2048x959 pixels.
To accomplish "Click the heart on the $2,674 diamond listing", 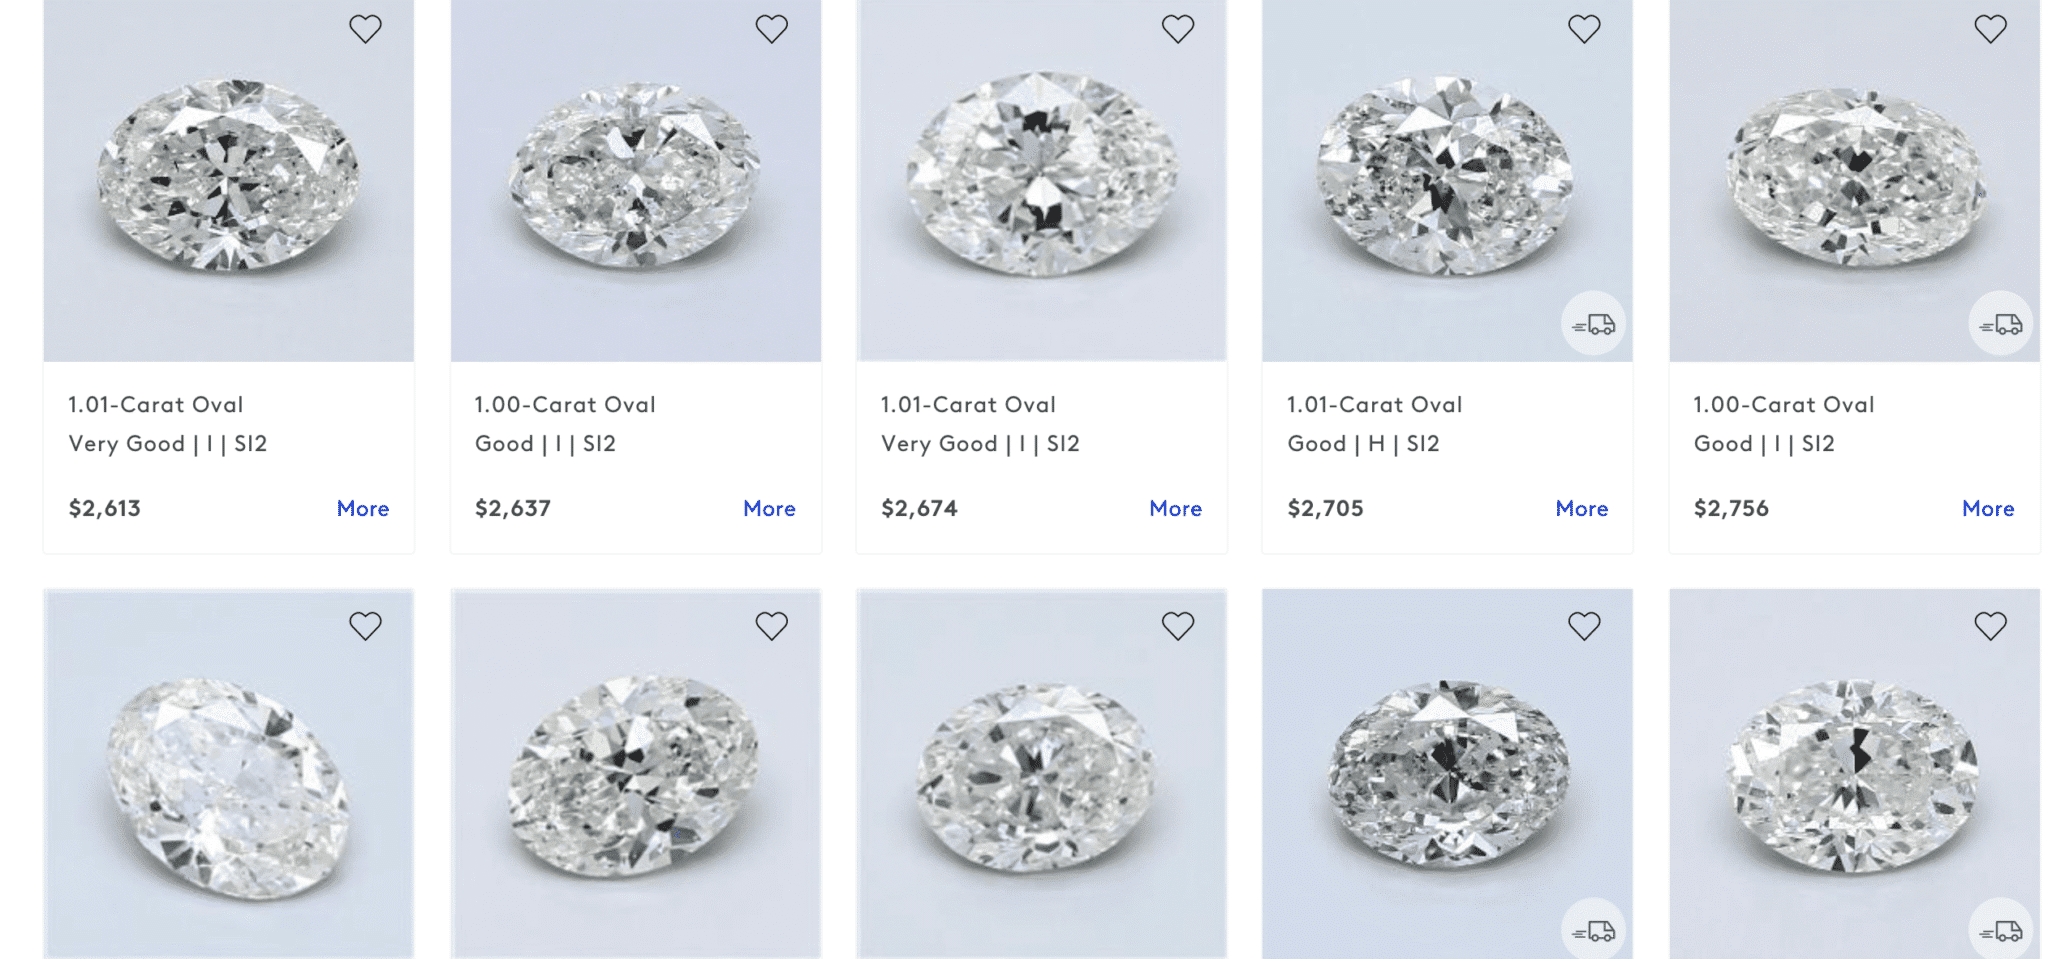I will (1178, 28).
